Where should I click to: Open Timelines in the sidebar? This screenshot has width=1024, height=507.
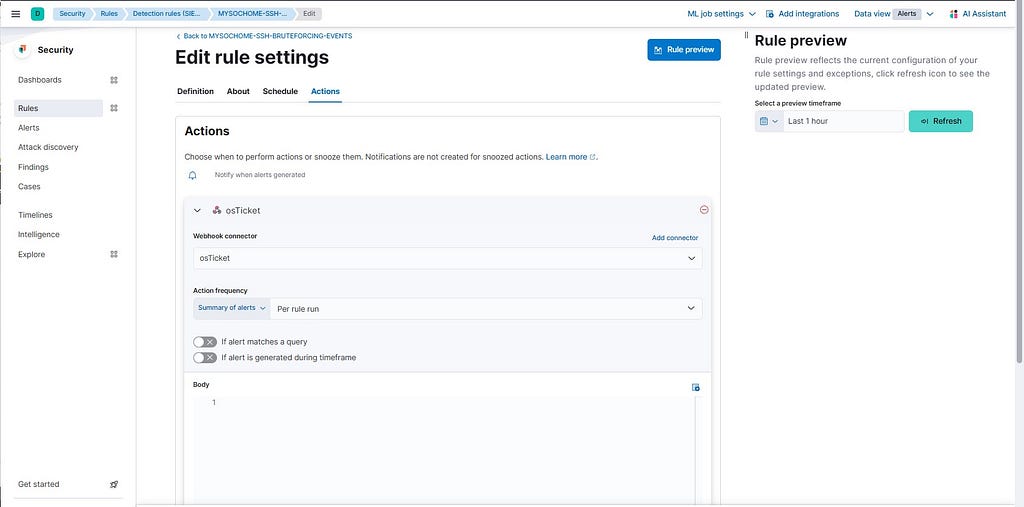[x=35, y=215]
